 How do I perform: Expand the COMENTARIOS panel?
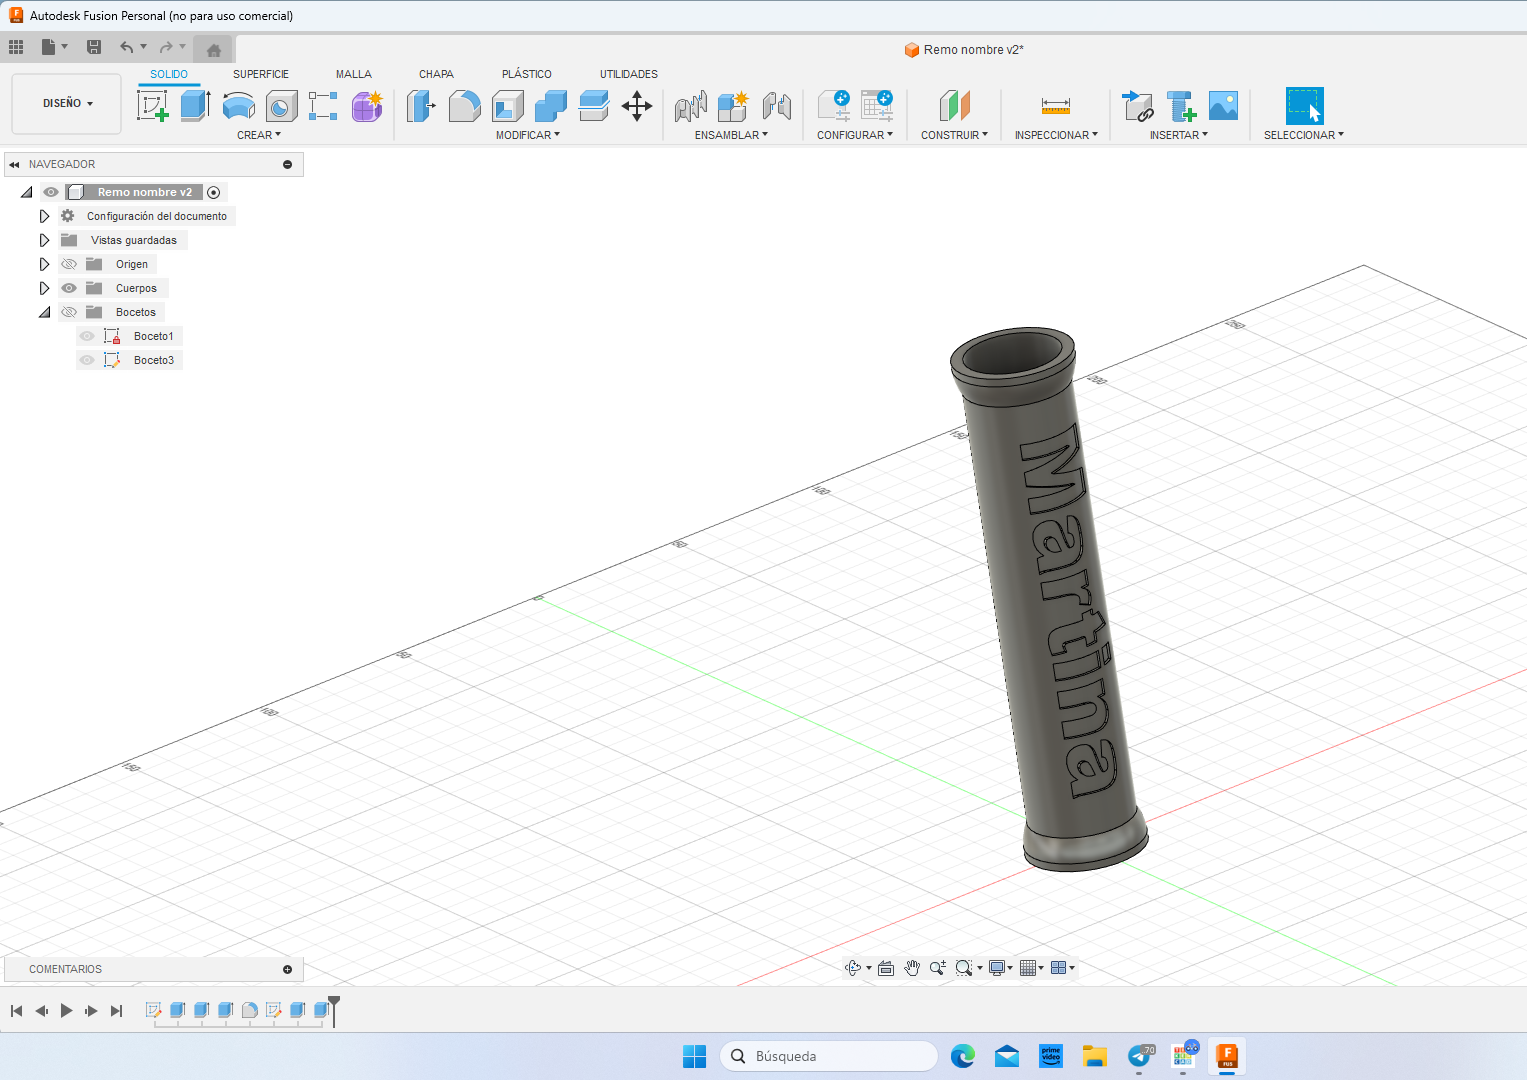pyautogui.click(x=287, y=969)
